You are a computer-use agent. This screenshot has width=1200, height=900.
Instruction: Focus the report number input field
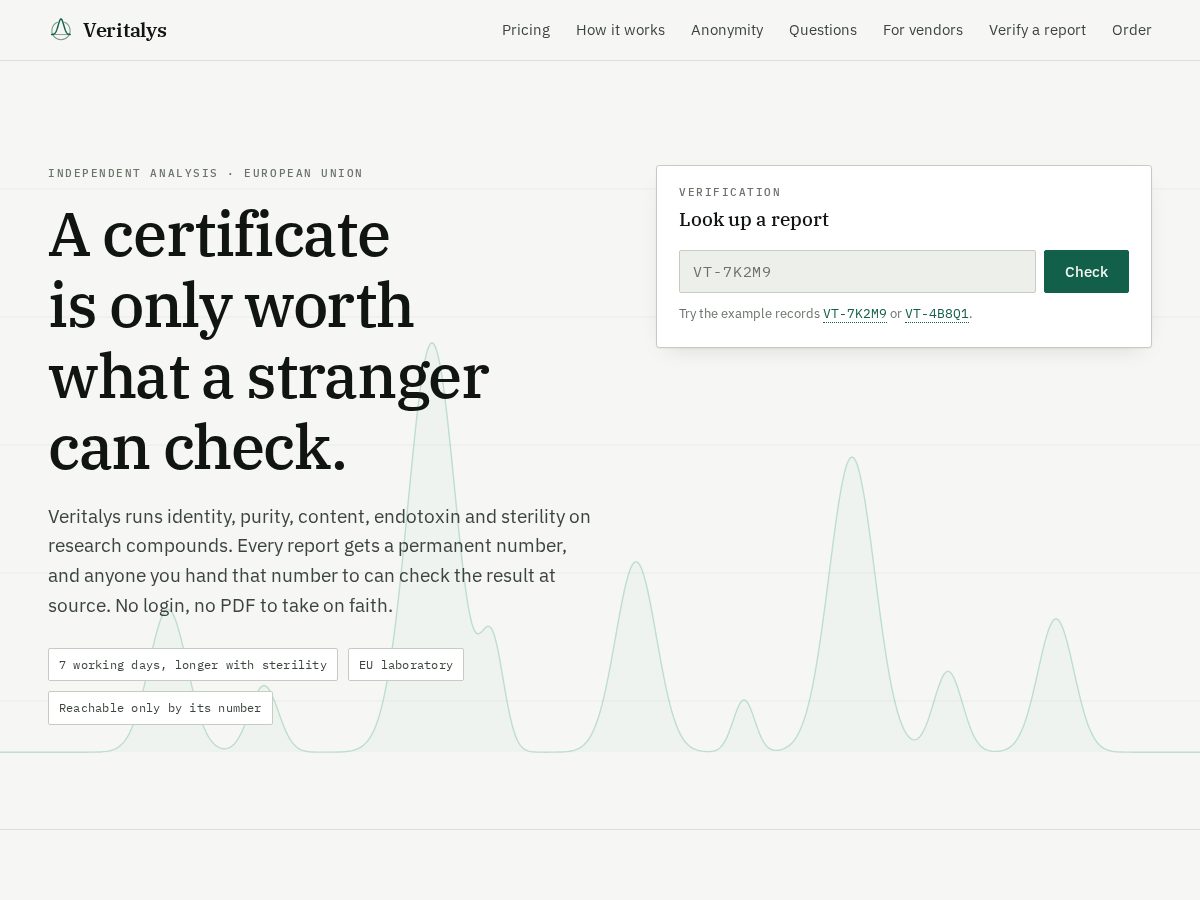(x=857, y=272)
